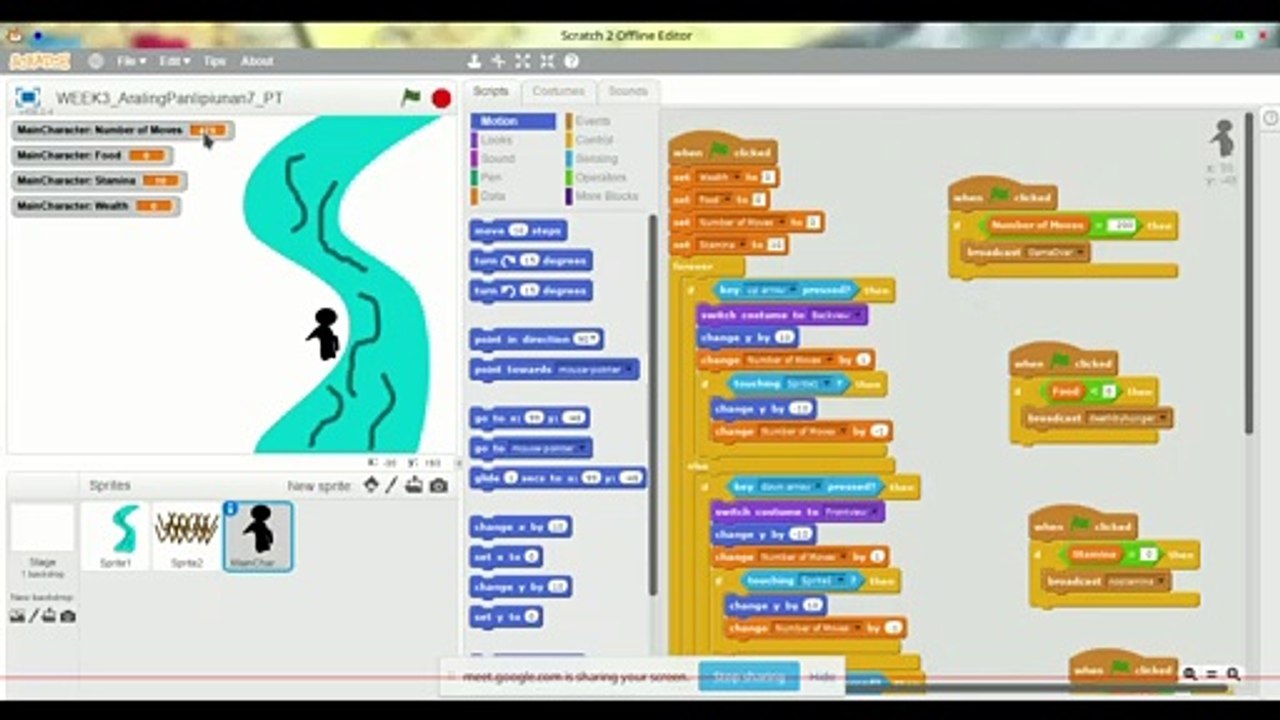Switch to the Scripts tab

tap(491, 91)
